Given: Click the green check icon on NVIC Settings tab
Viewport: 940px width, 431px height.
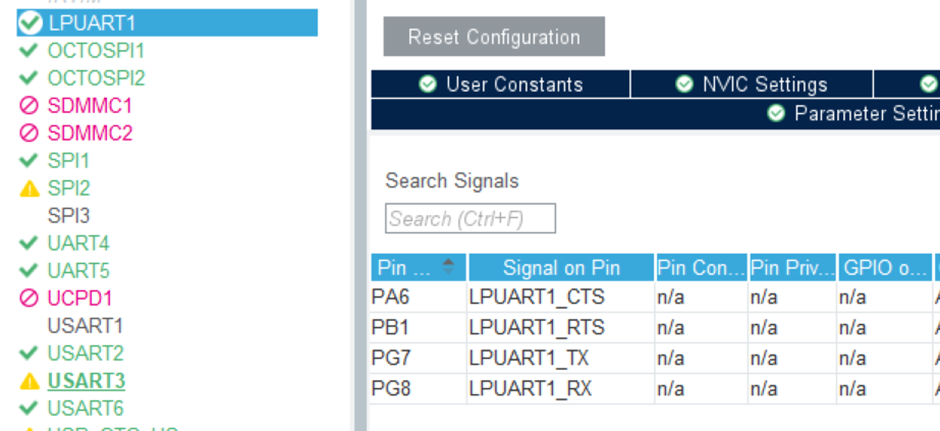Looking at the screenshot, I should tap(684, 85).
